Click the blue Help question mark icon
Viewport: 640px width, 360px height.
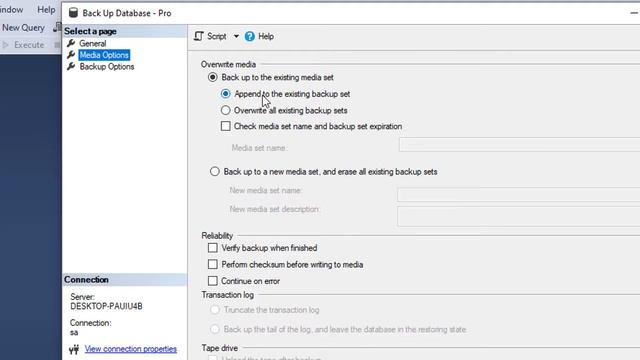coord(249,36)
